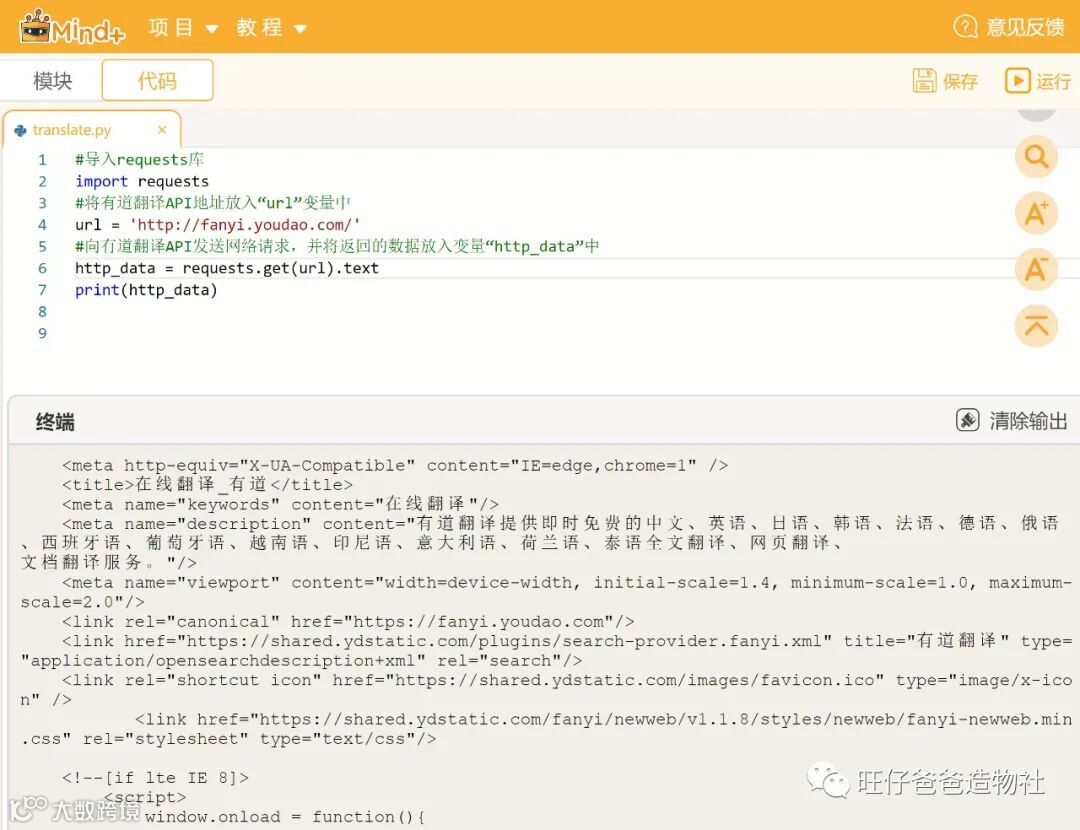The width and height of the screenshot is (1080, 830).
Task: Click the question mark feedback icon
Action: coord(965,27)
